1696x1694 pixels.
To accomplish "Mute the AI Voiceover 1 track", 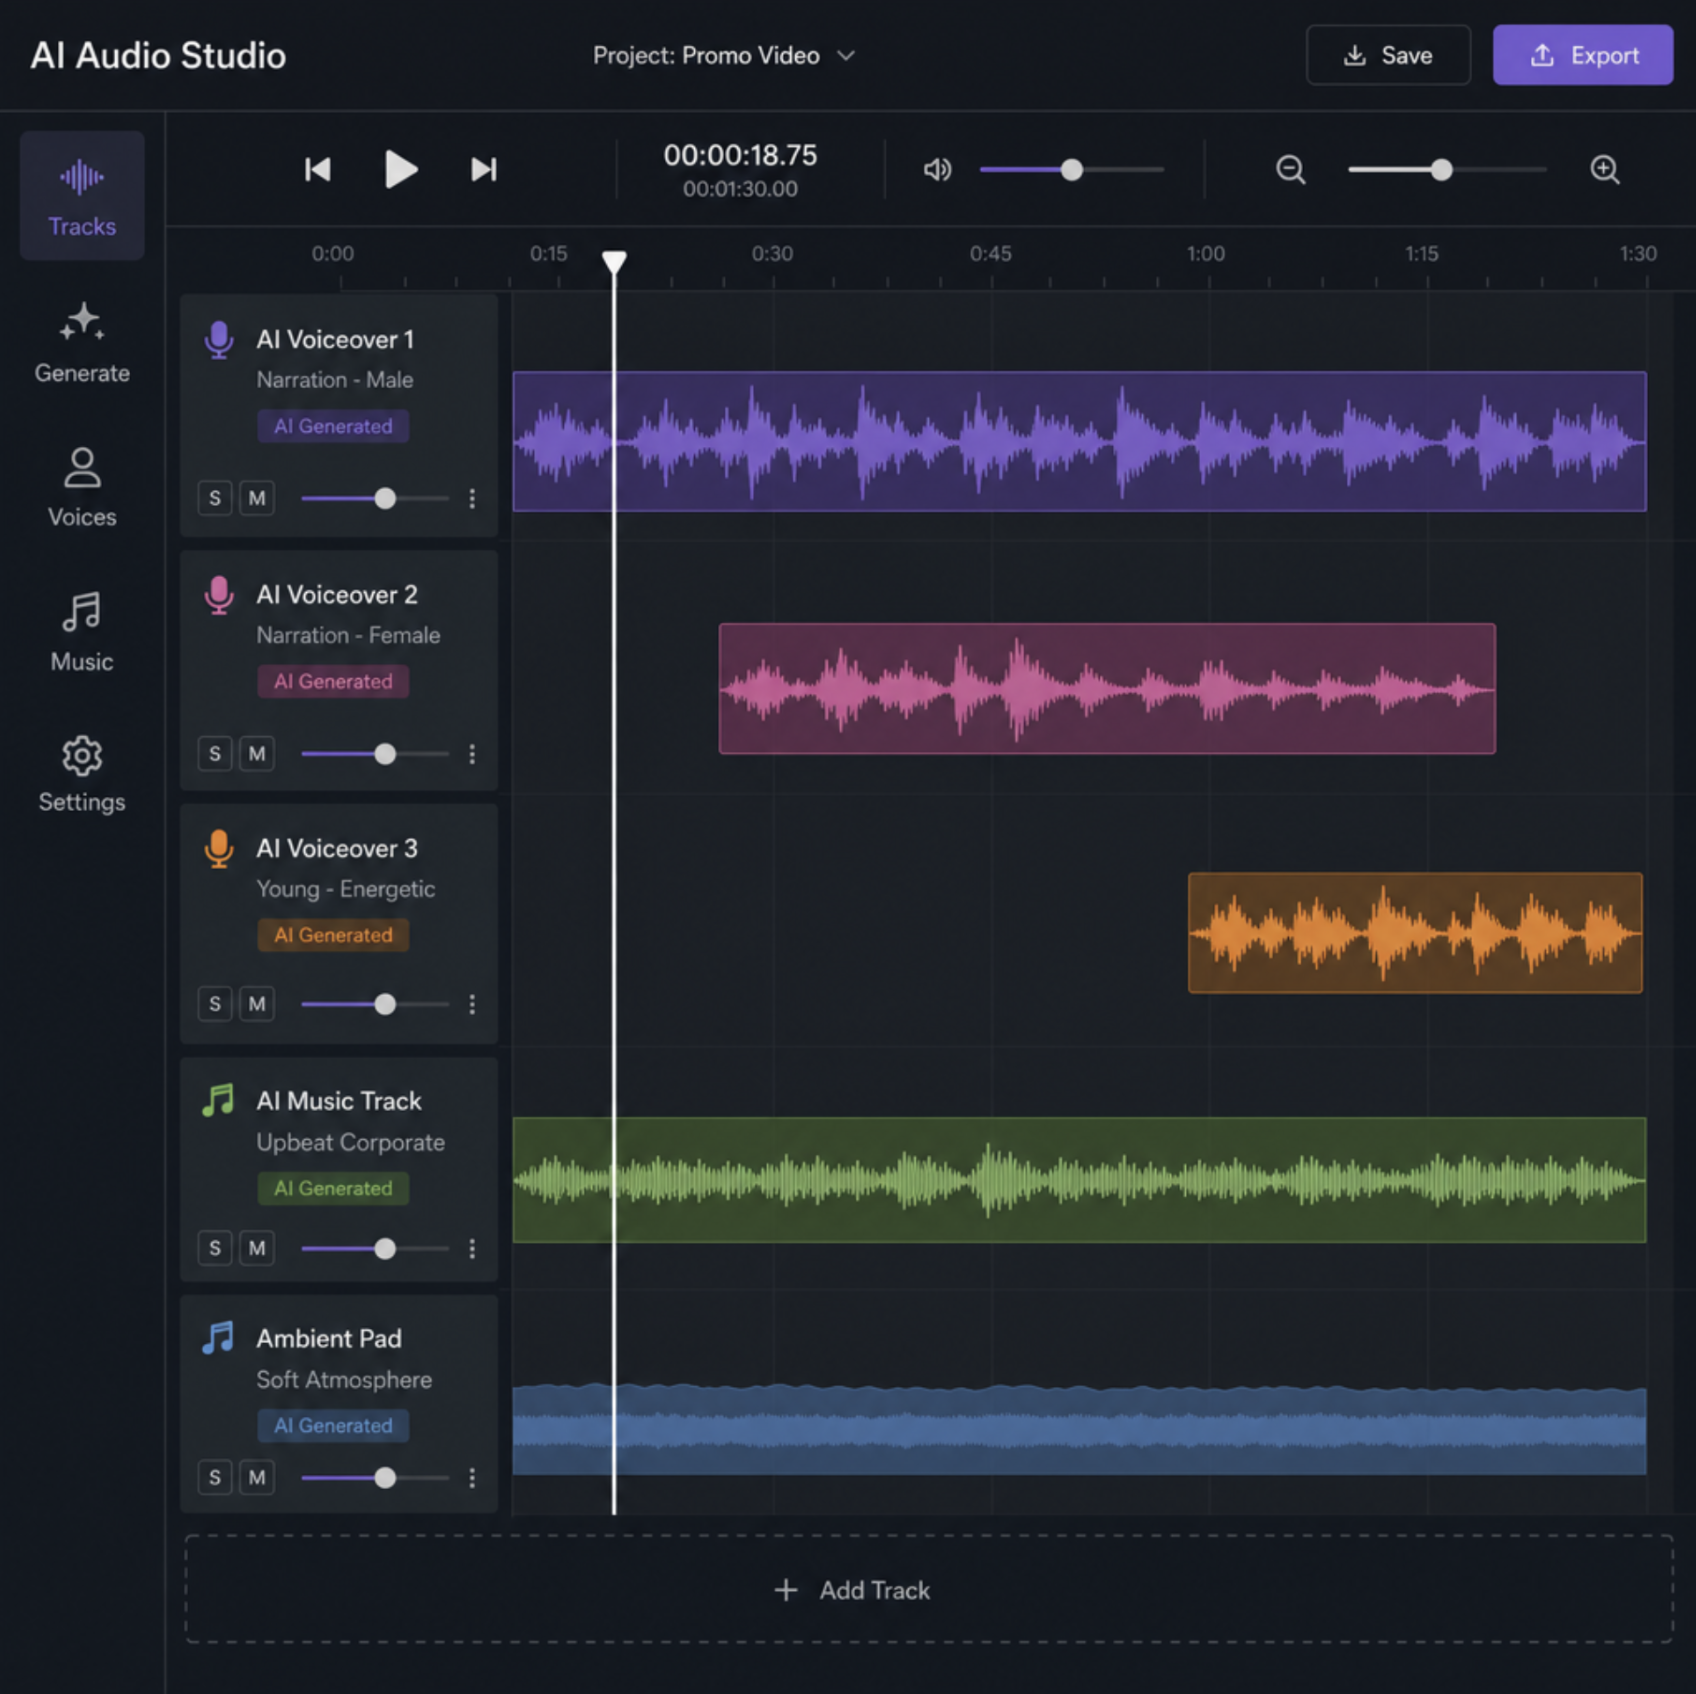I will pos(257,497).
